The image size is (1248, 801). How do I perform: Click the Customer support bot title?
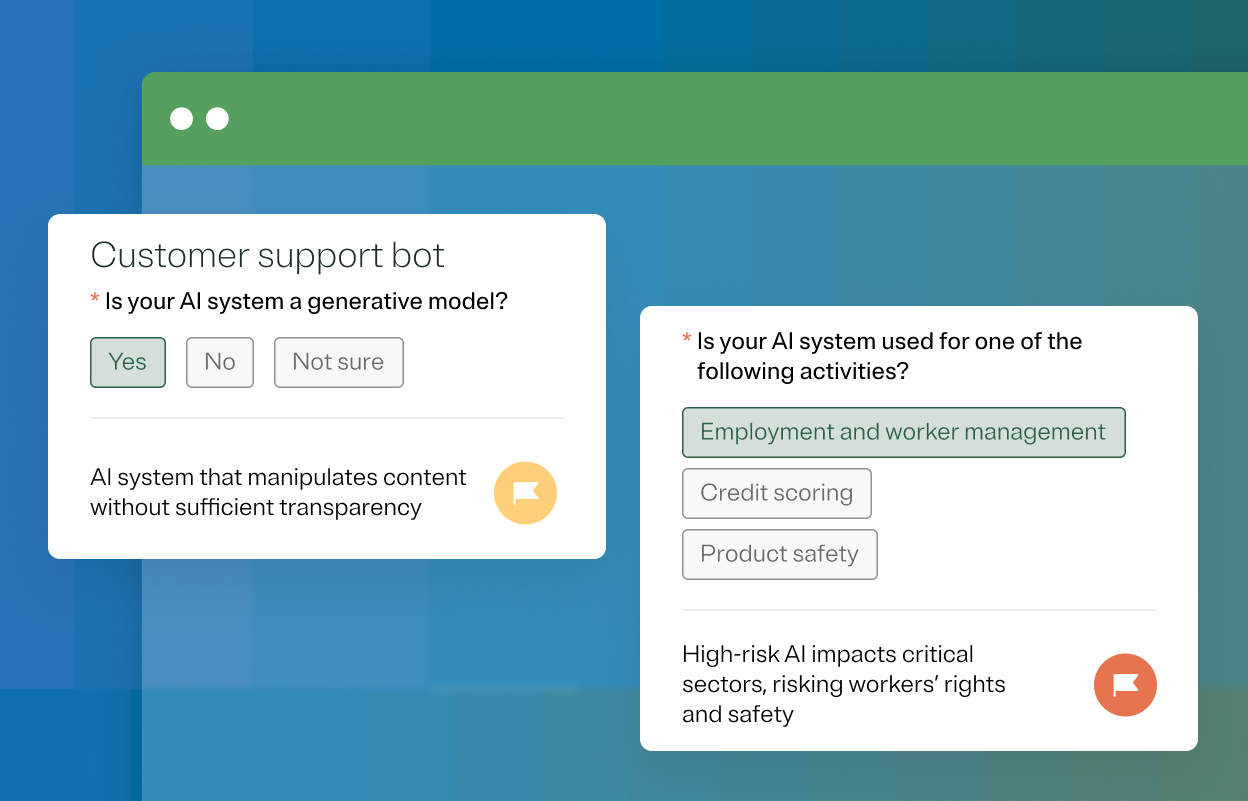(268, 255)
